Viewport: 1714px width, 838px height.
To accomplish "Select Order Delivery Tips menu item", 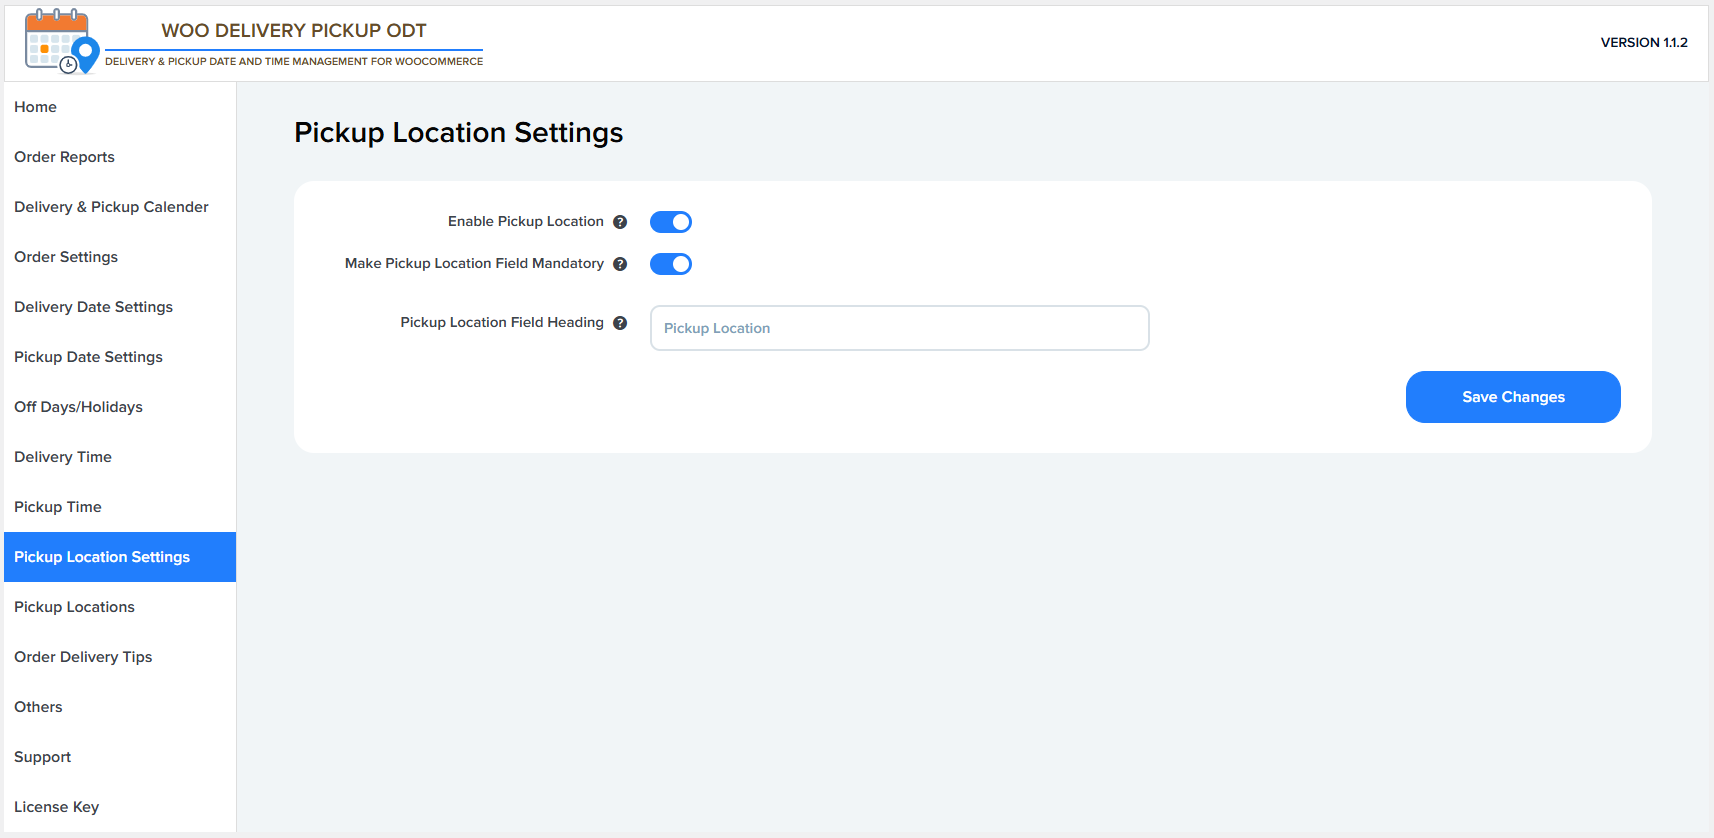I will (x=83, y=657).
